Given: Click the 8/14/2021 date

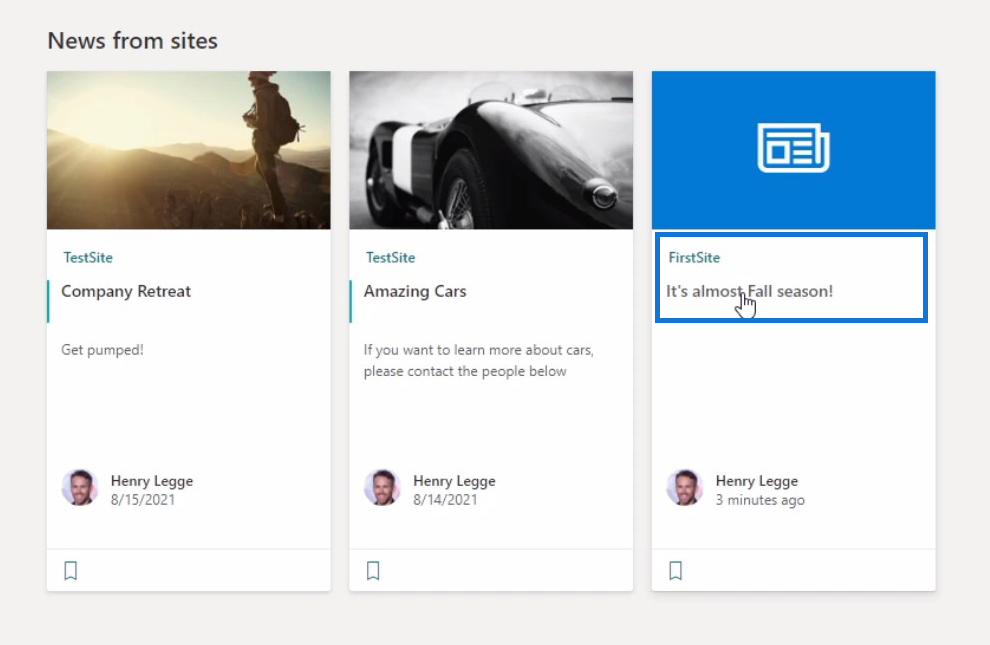Looking at the screenshot, I should click(445, 500).
